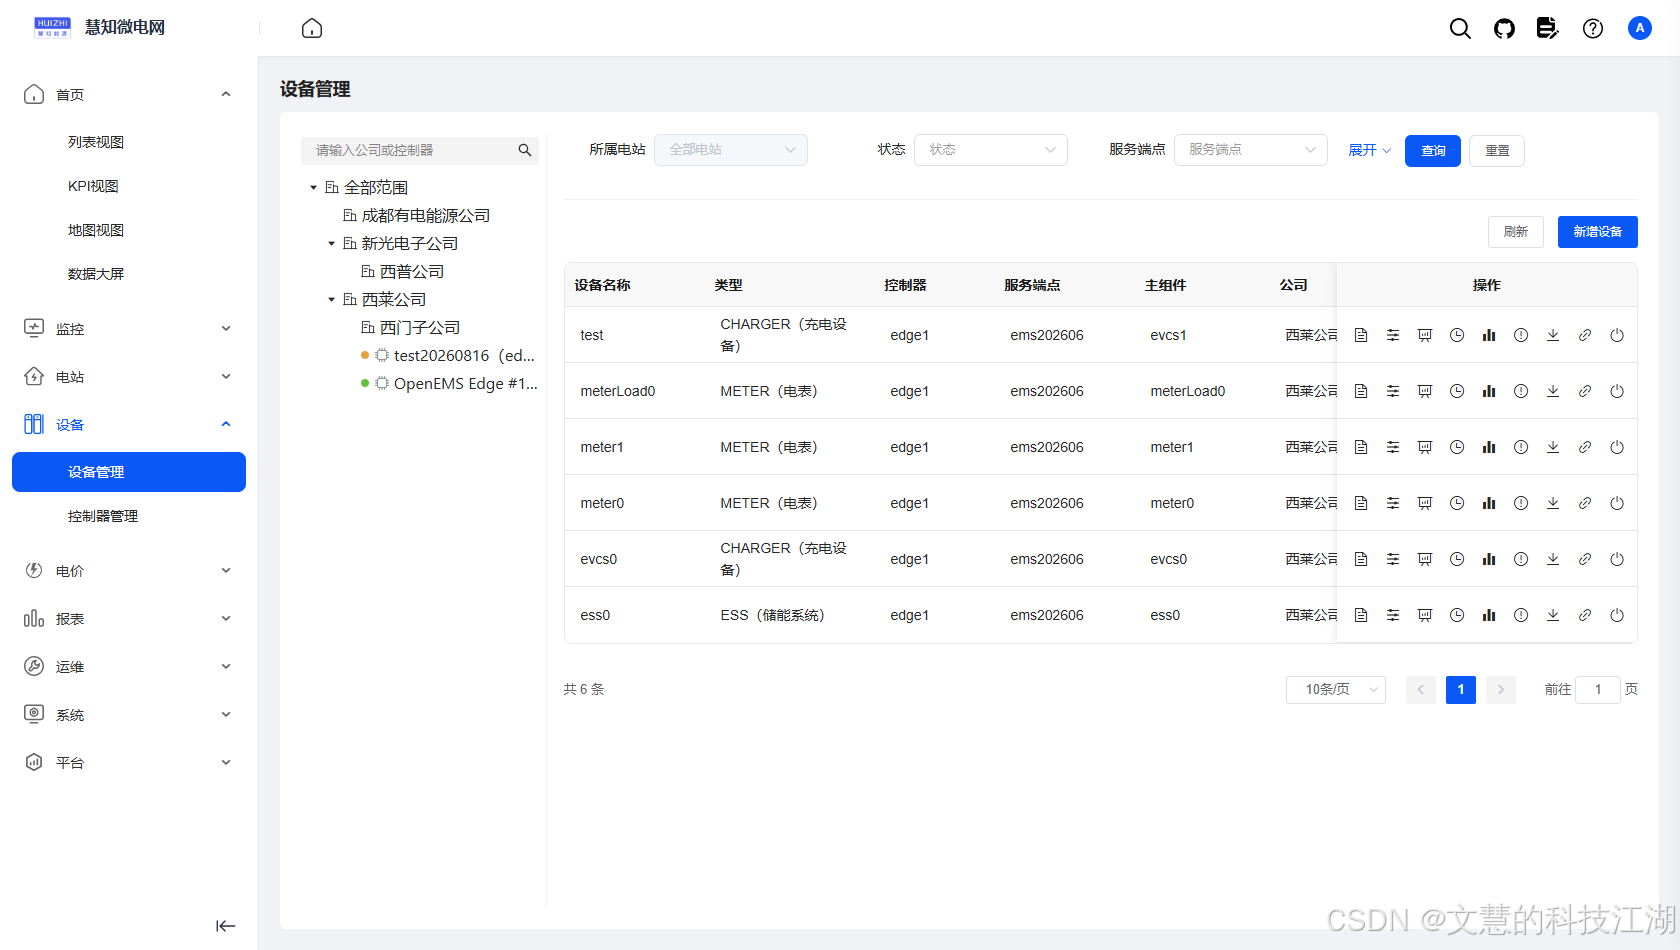
Task: Click the 重置 button
Action: tap(1497, 151)
